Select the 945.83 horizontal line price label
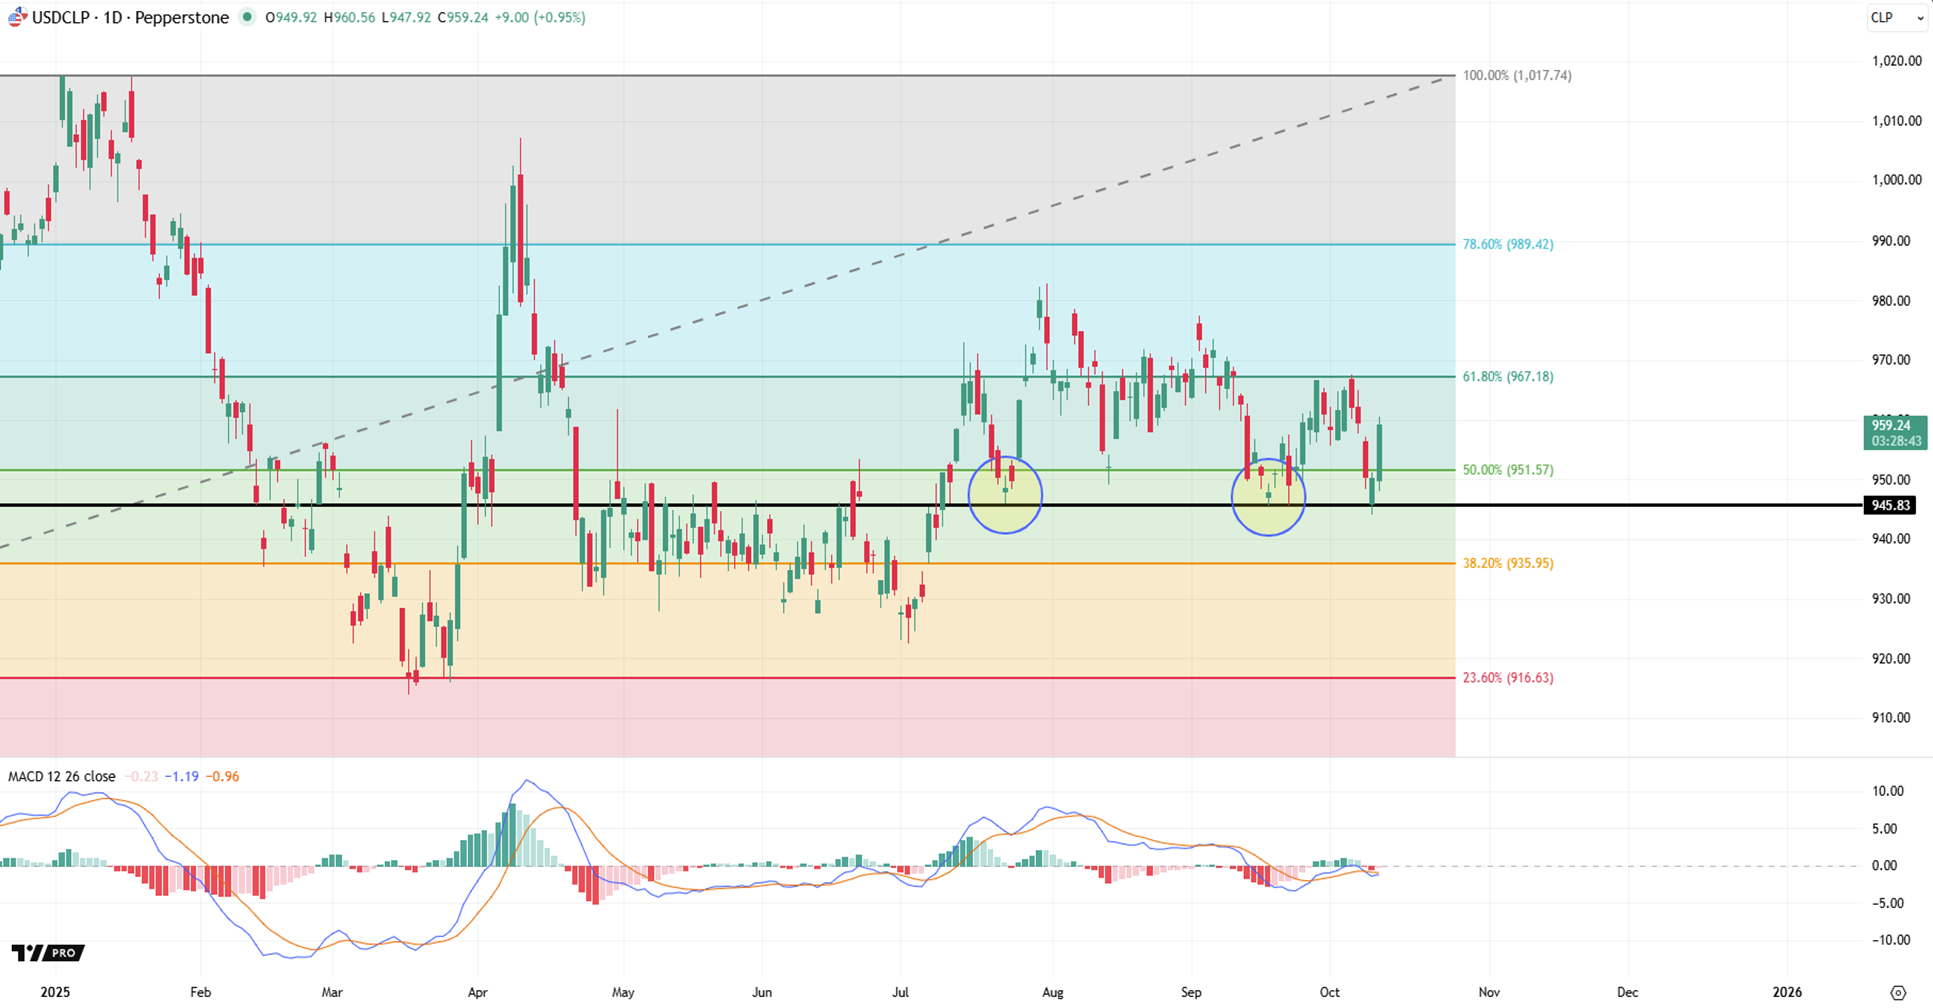 [x=1890, y=506]
